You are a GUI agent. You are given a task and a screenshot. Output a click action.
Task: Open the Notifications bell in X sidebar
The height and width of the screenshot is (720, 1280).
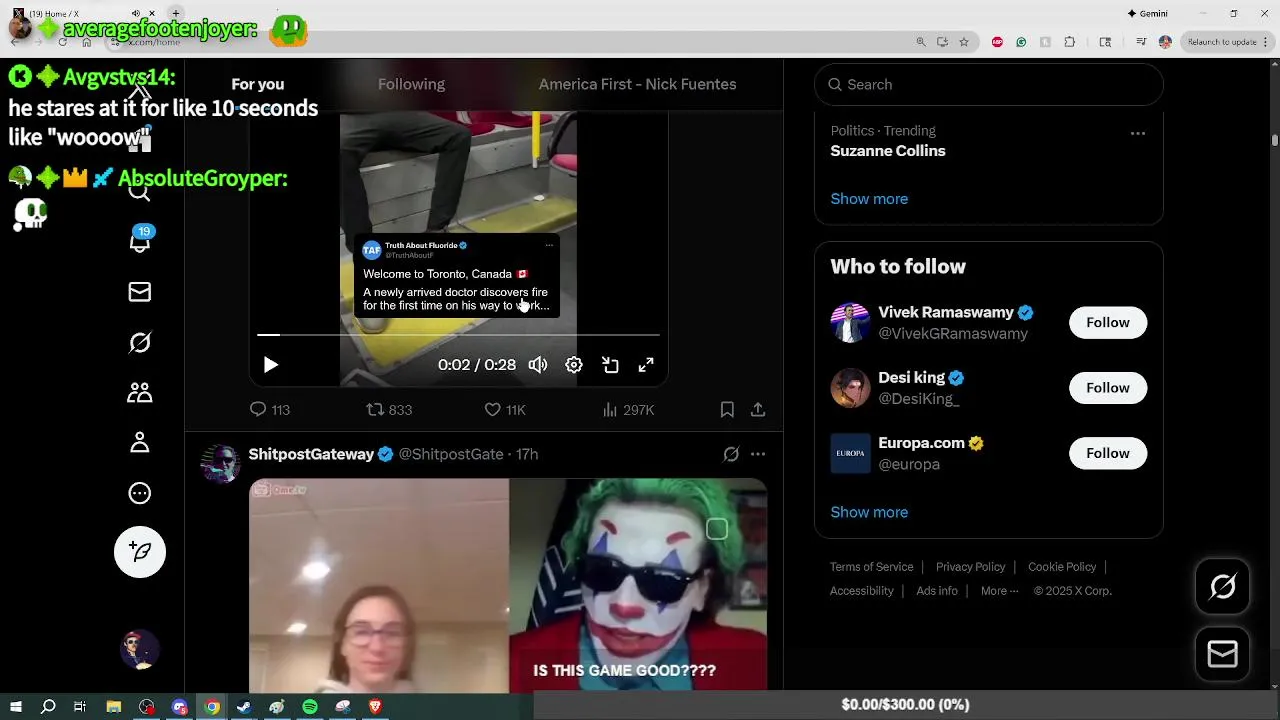coord(139,241)
